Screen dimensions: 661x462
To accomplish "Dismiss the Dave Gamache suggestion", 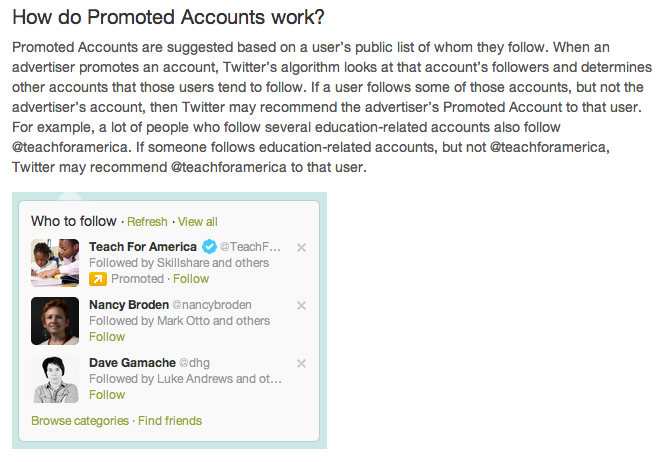I will (302, 363).
